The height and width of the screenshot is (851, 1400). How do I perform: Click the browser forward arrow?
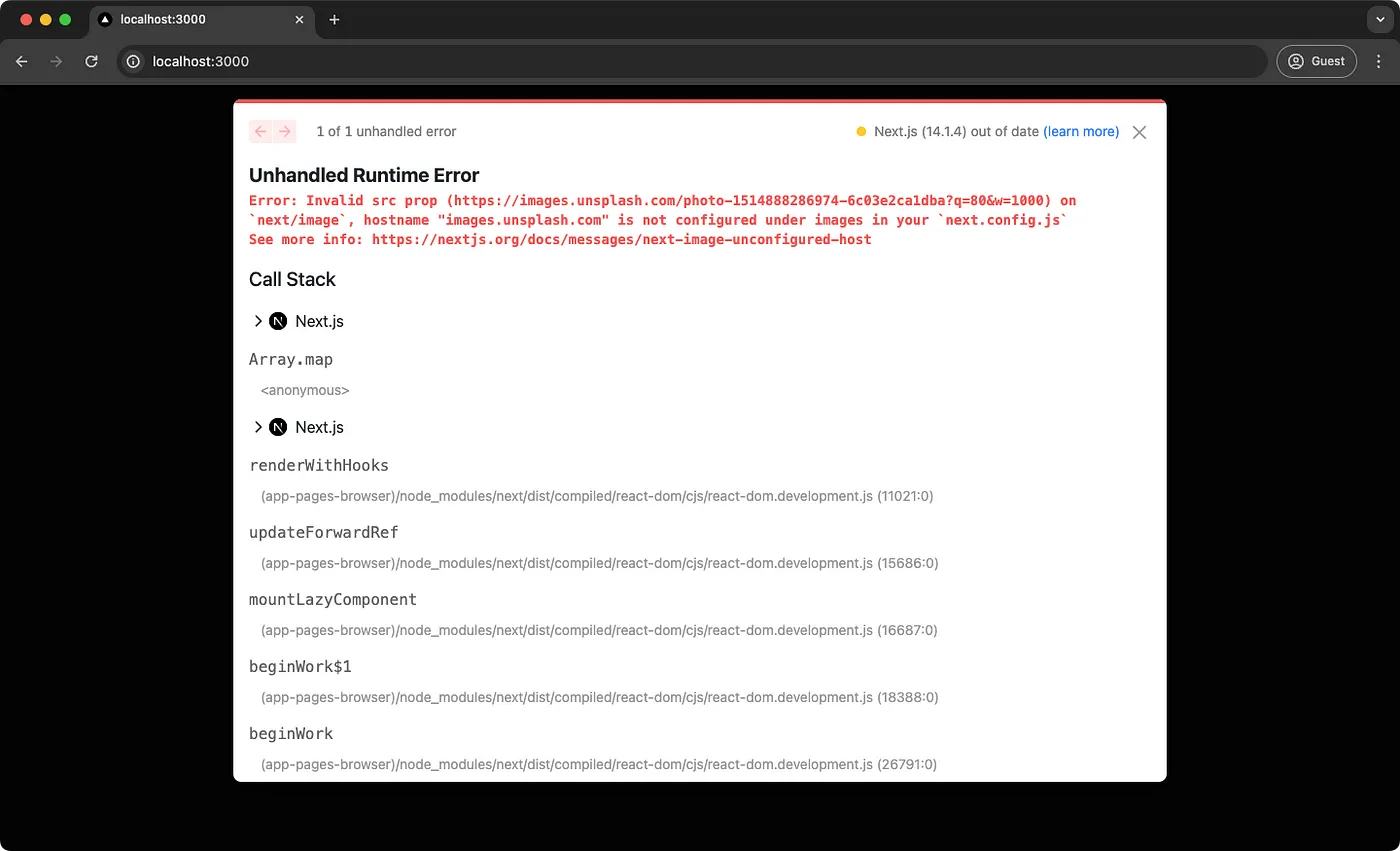point(56,61)
